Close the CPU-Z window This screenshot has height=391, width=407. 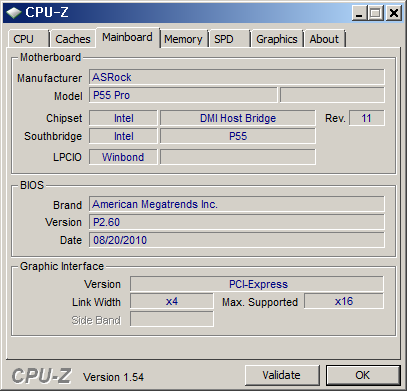point(394,13)
